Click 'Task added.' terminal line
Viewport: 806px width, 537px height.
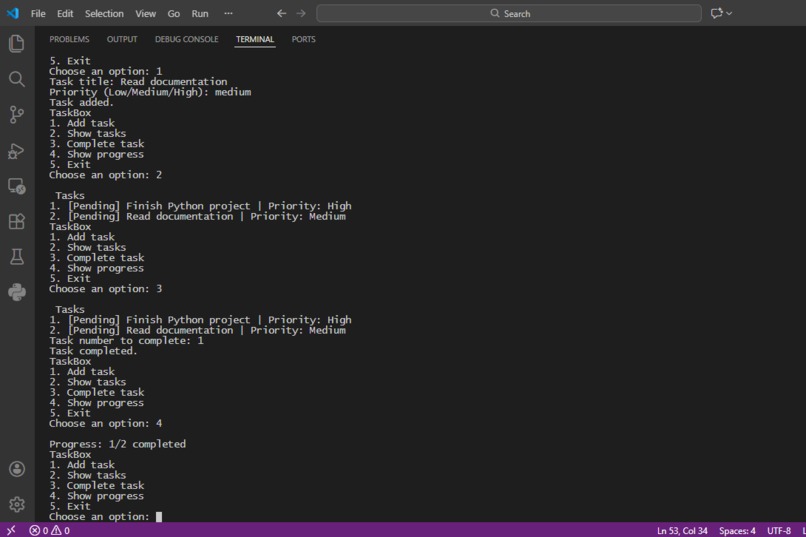pyautogui.click(x=81, y=102)
